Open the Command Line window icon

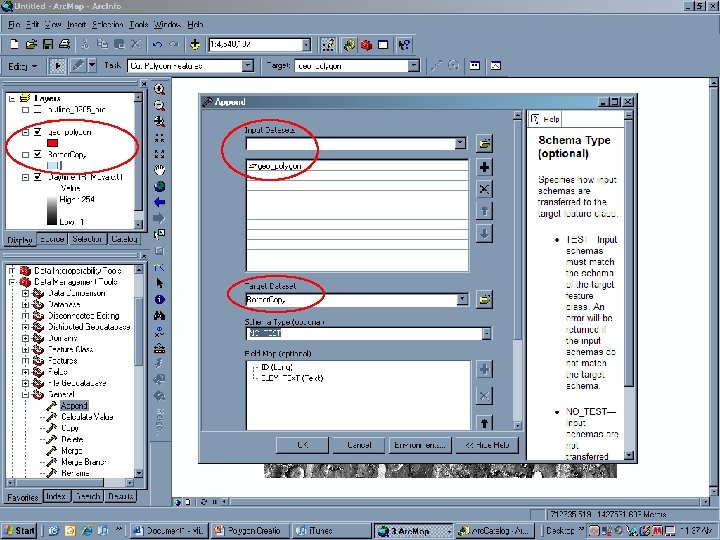click(383, 45)
